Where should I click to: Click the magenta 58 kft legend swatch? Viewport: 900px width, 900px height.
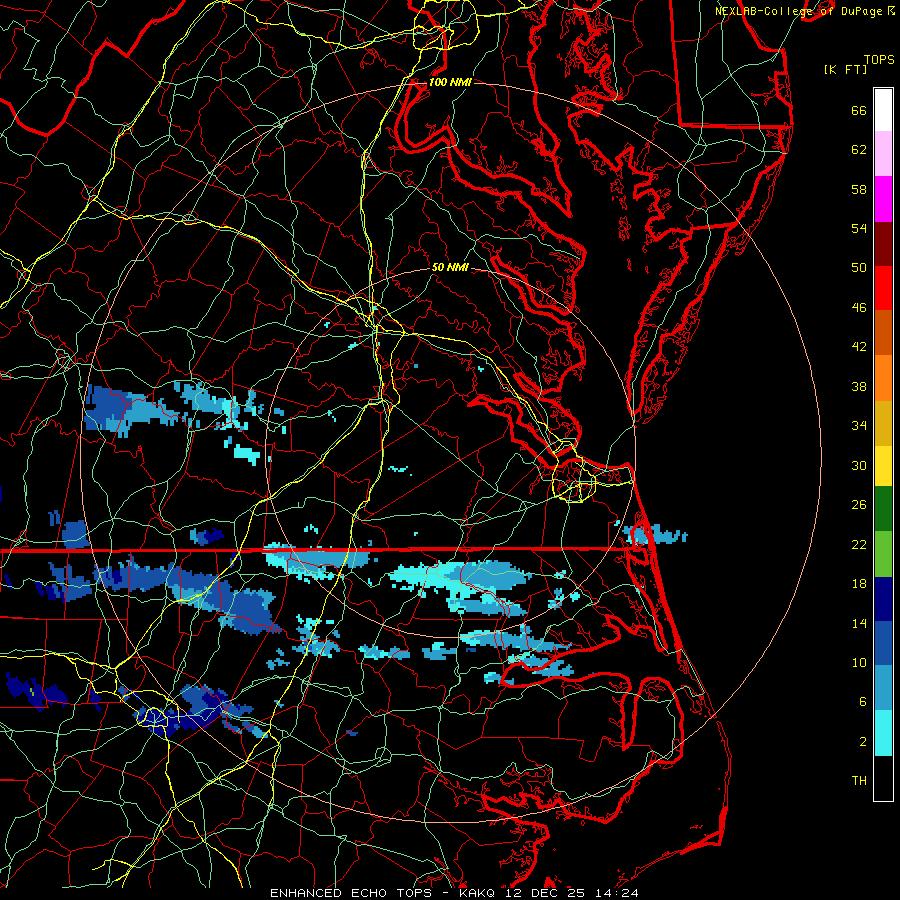[883, 199]
